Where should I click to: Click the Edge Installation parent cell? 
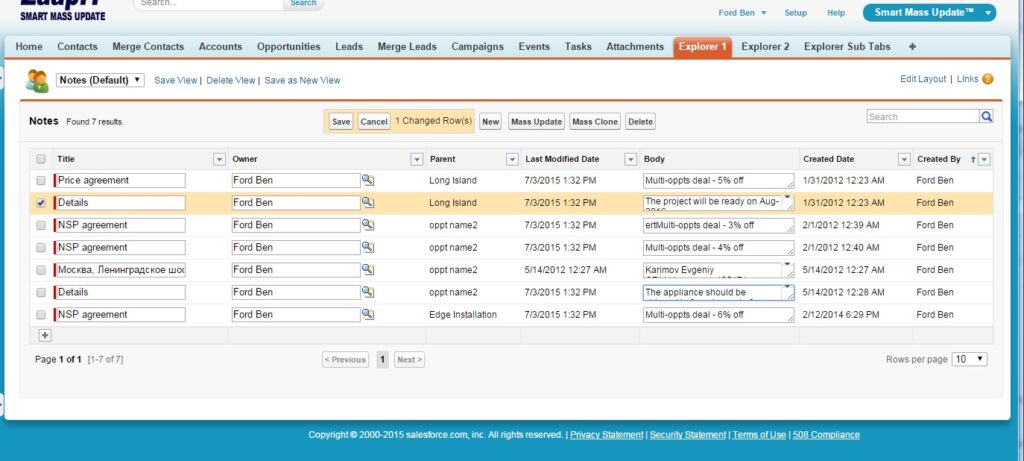[x=463, y=315]
